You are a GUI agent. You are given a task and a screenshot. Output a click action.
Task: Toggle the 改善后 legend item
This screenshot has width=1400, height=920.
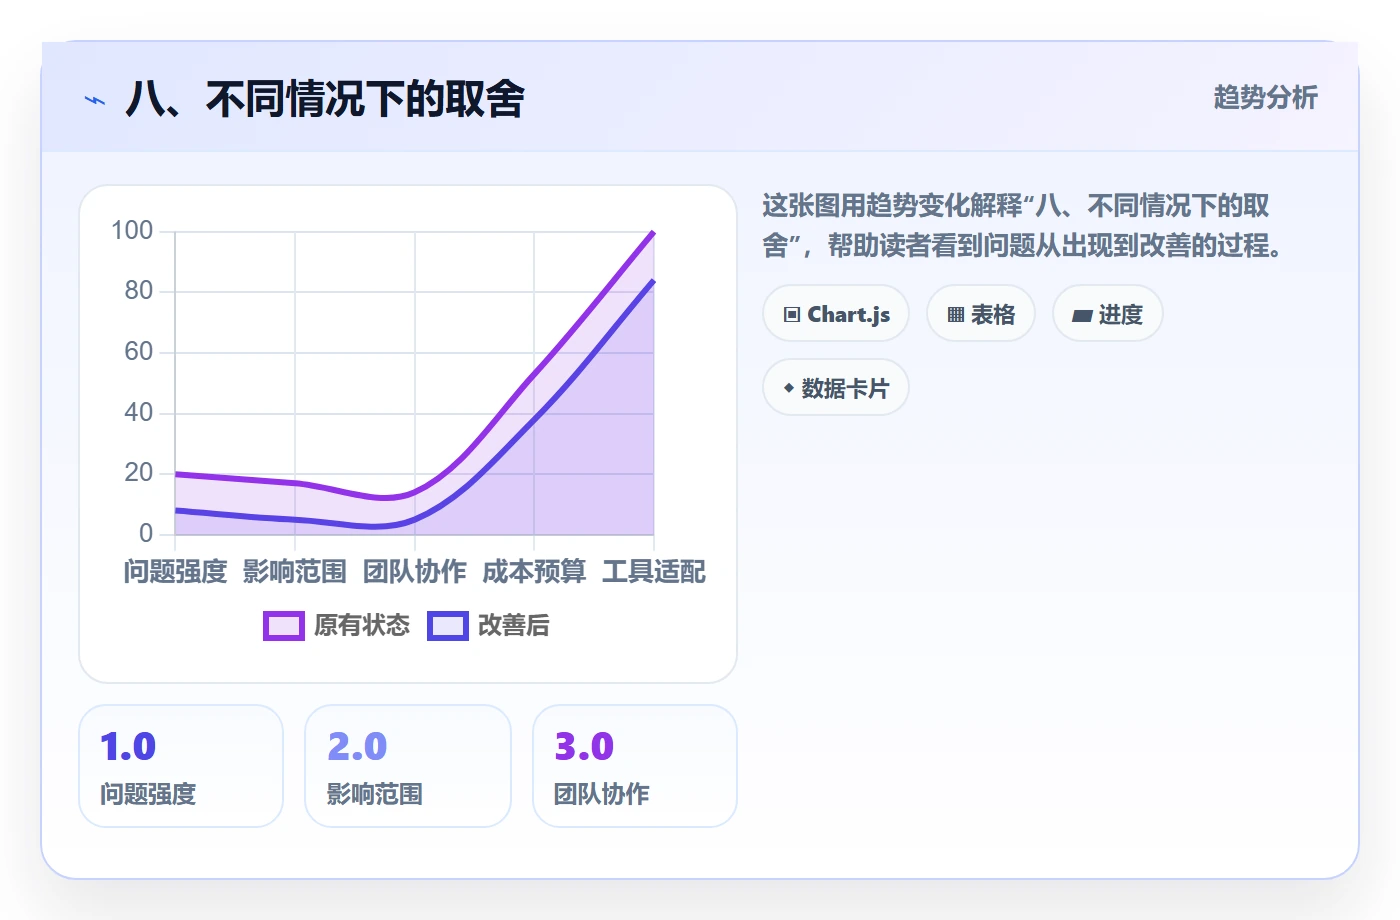[489, 626]
